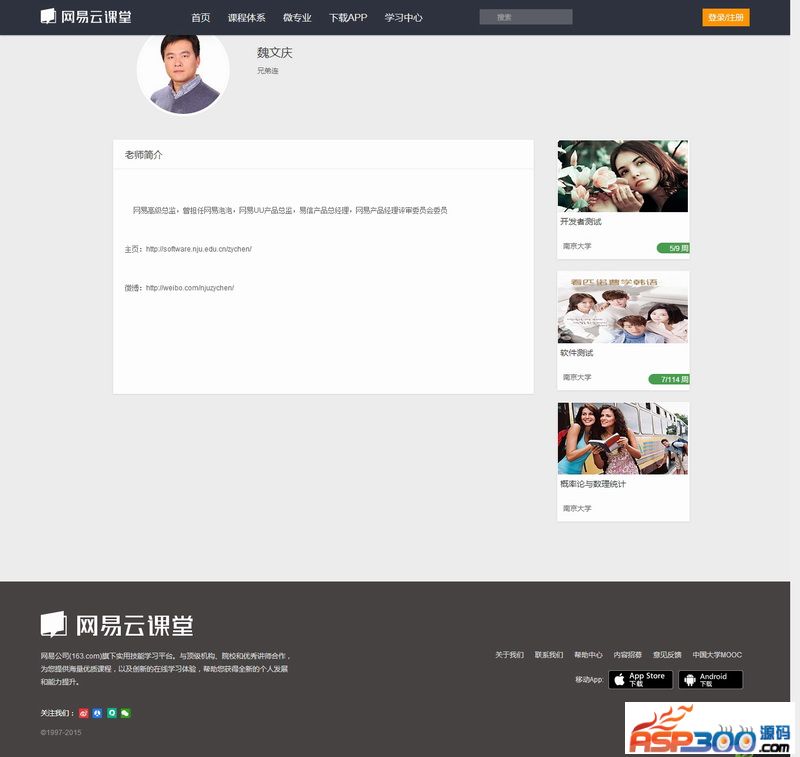Viewport: 800px width, 757px height.
Task: Click 南京大学 under the 开发者测试 course
Action: (x=577, y=246)
